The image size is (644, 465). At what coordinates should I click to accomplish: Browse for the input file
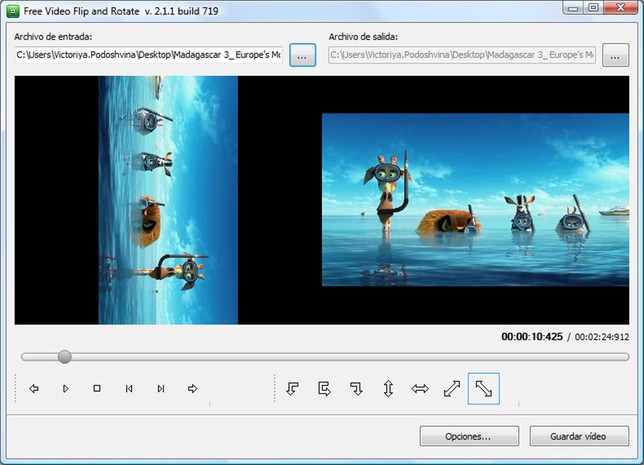pos(303,55)
